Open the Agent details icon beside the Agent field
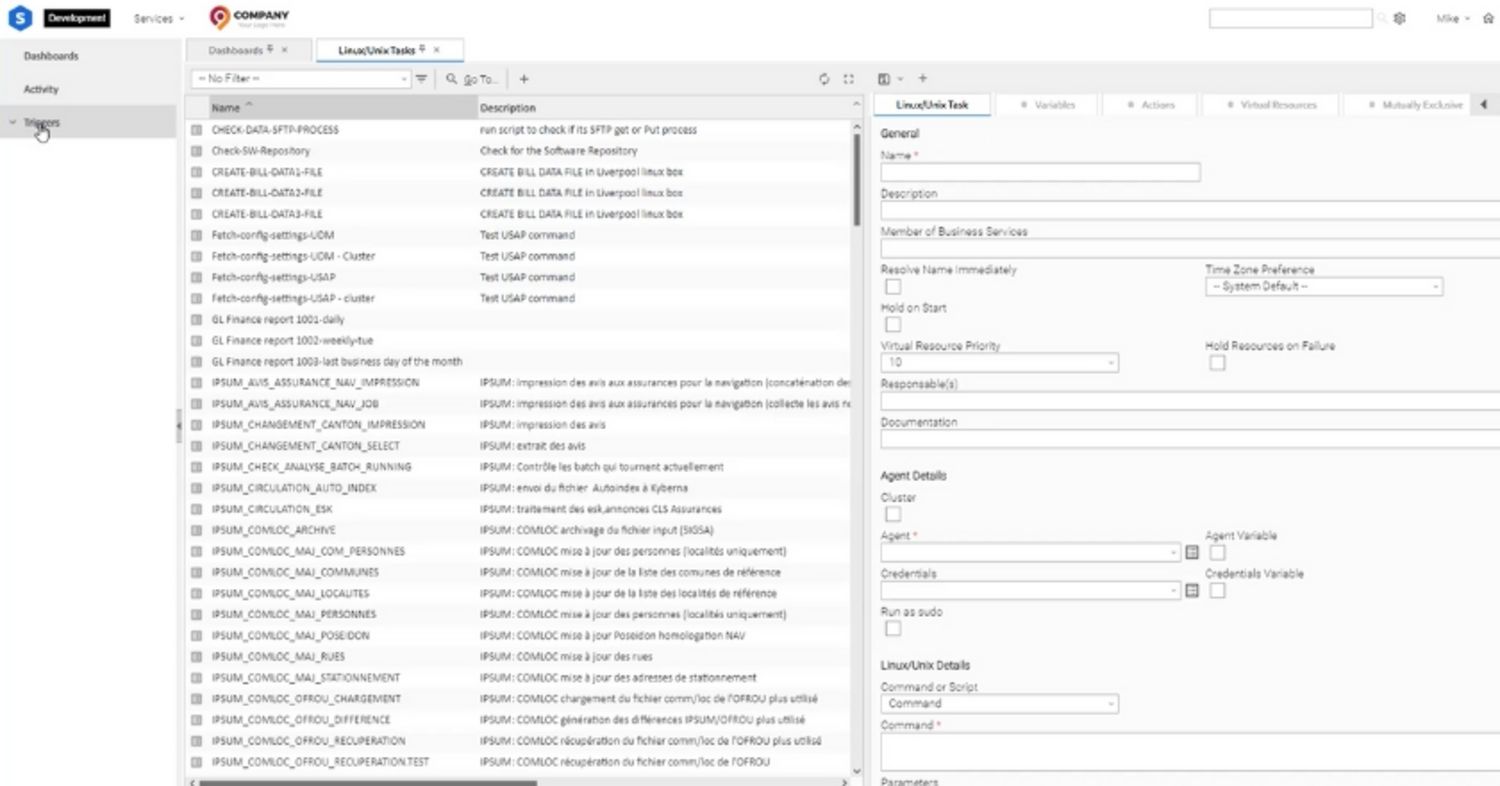The width and height of the screenshot is (1500, 786). (1191, 552)
